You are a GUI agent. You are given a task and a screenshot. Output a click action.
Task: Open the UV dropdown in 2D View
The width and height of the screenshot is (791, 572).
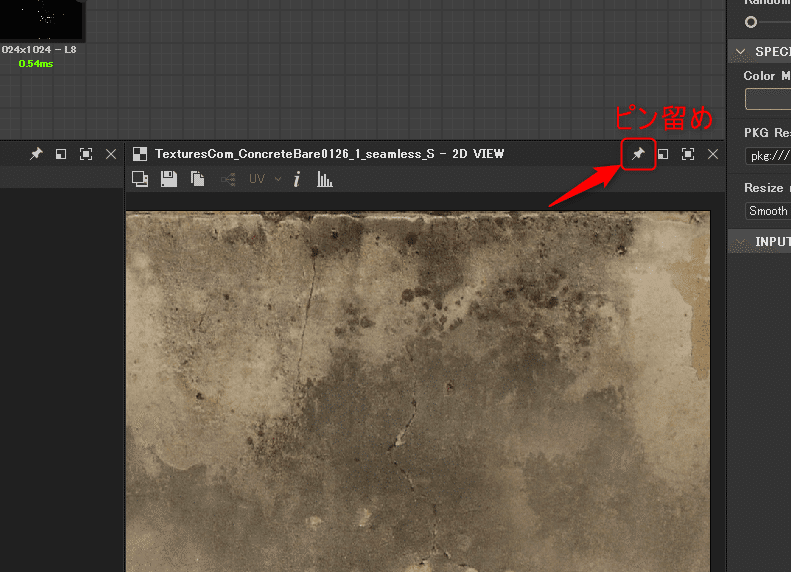pos(265,179)
